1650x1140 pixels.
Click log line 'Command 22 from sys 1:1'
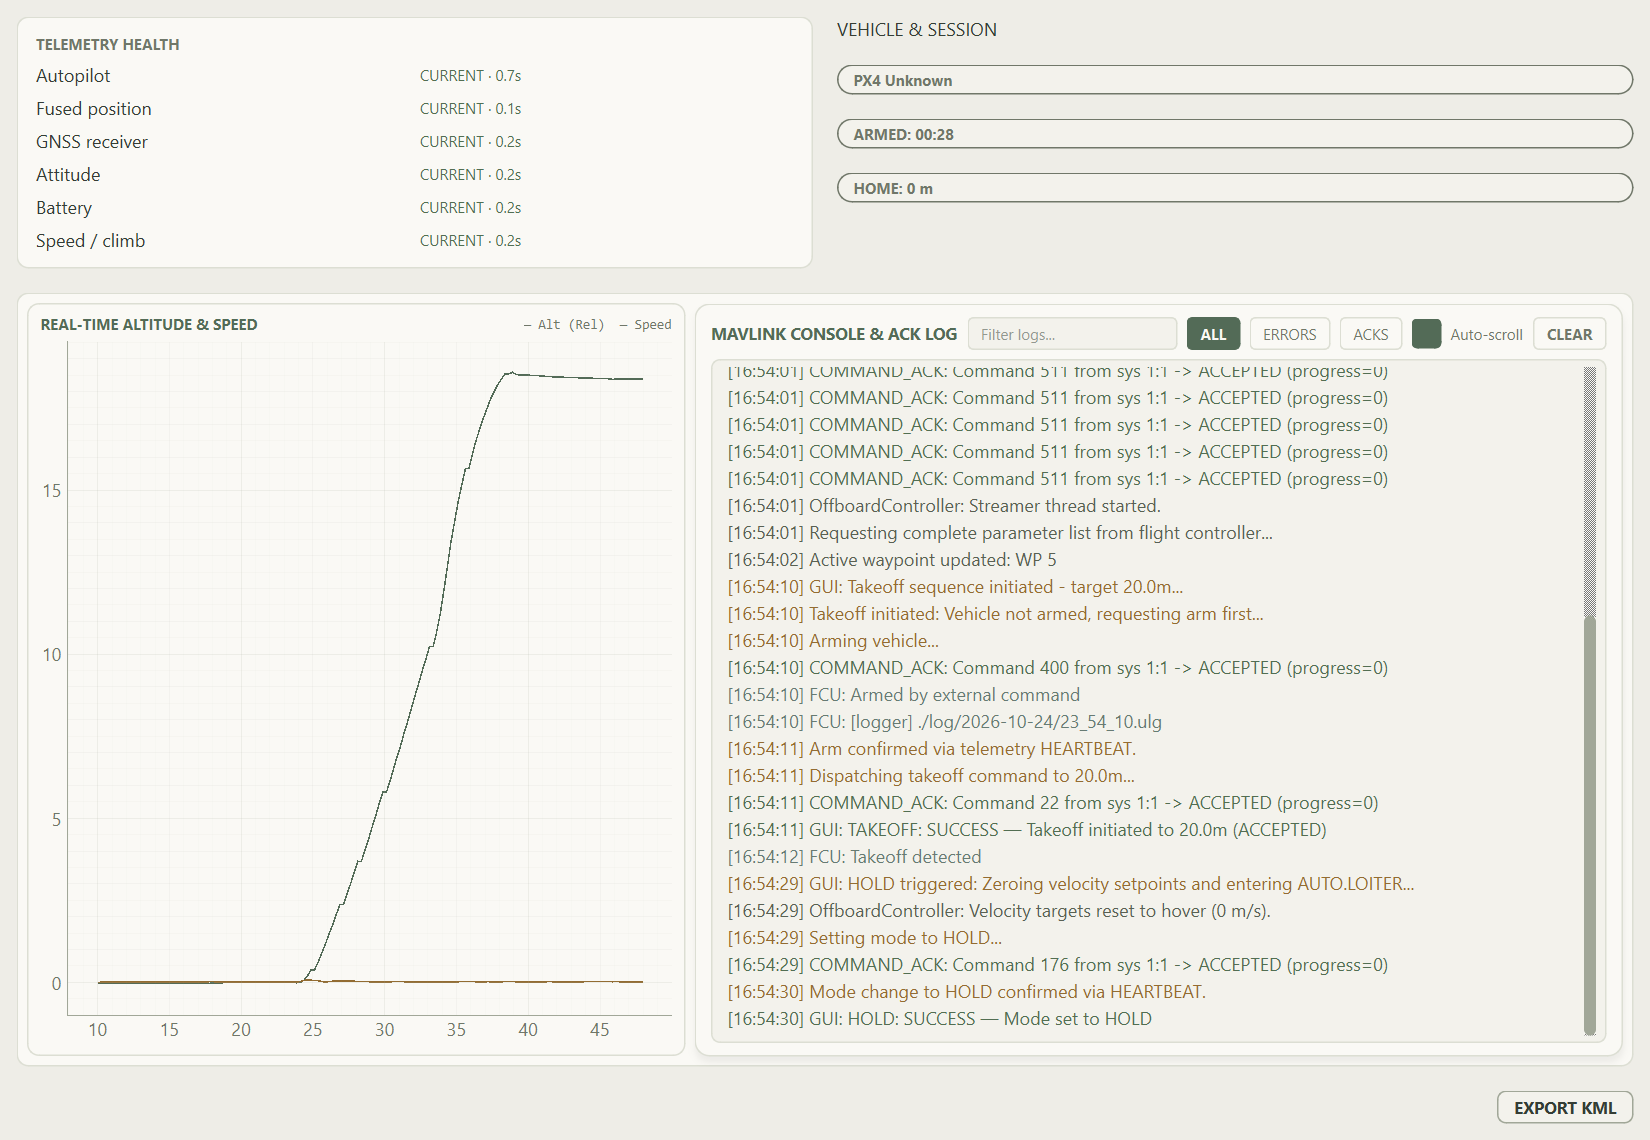(1053, 803)
